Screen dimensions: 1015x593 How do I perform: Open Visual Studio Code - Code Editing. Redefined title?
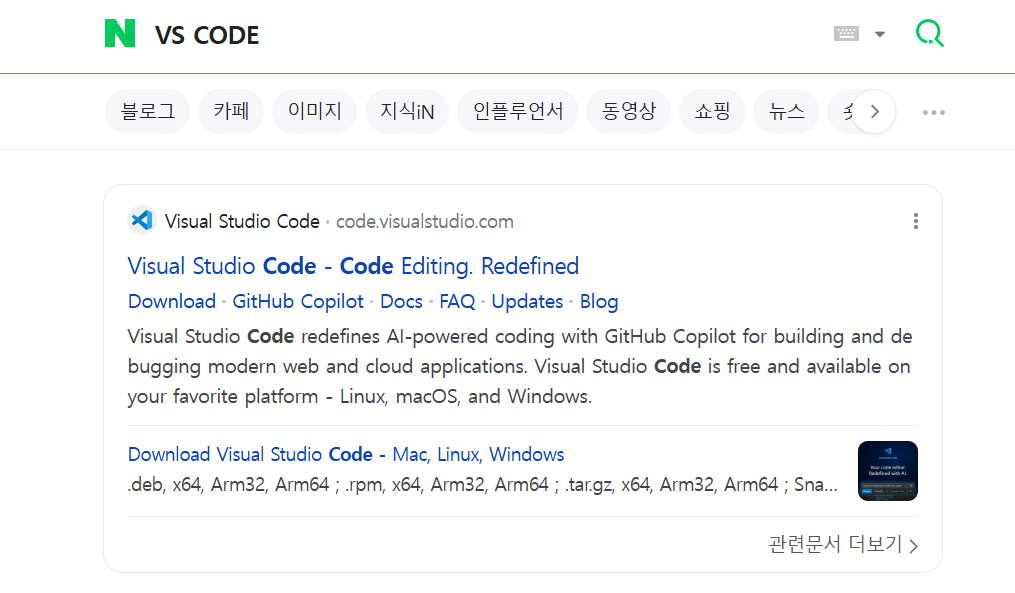[353, 266]
